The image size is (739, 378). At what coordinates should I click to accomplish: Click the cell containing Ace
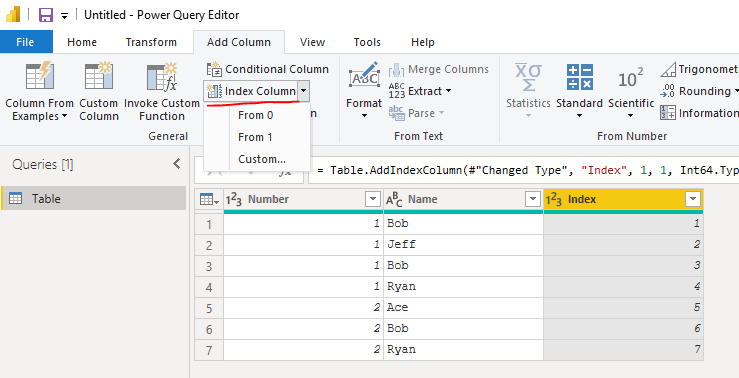pyautogui.click(x=463, y=307)
